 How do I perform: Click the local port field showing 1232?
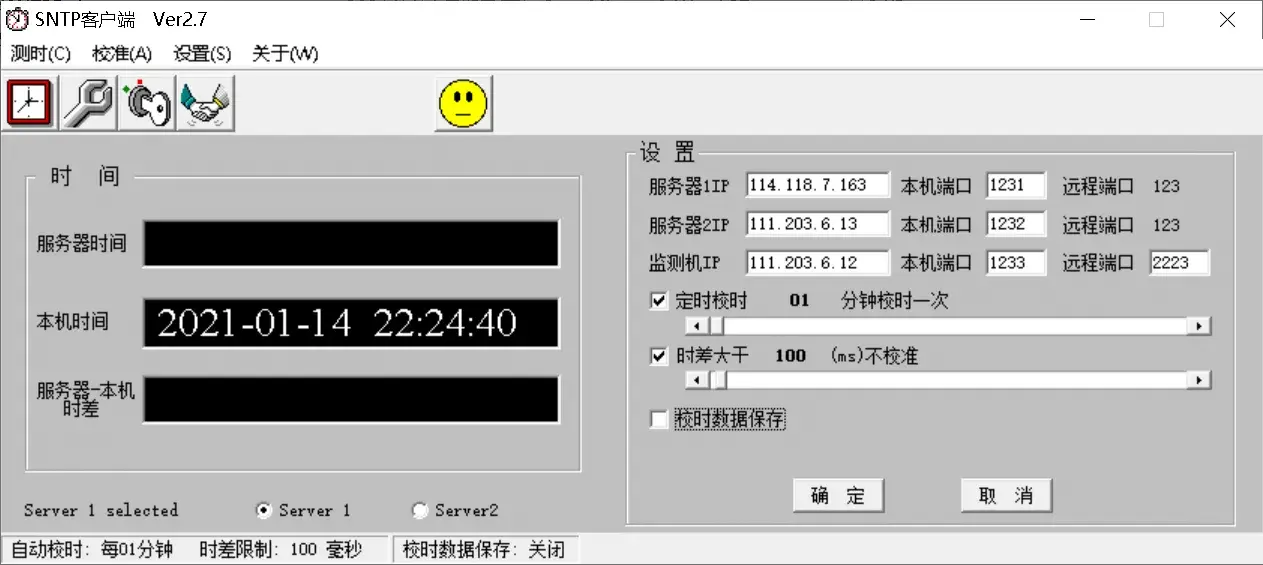(1016, 224)
